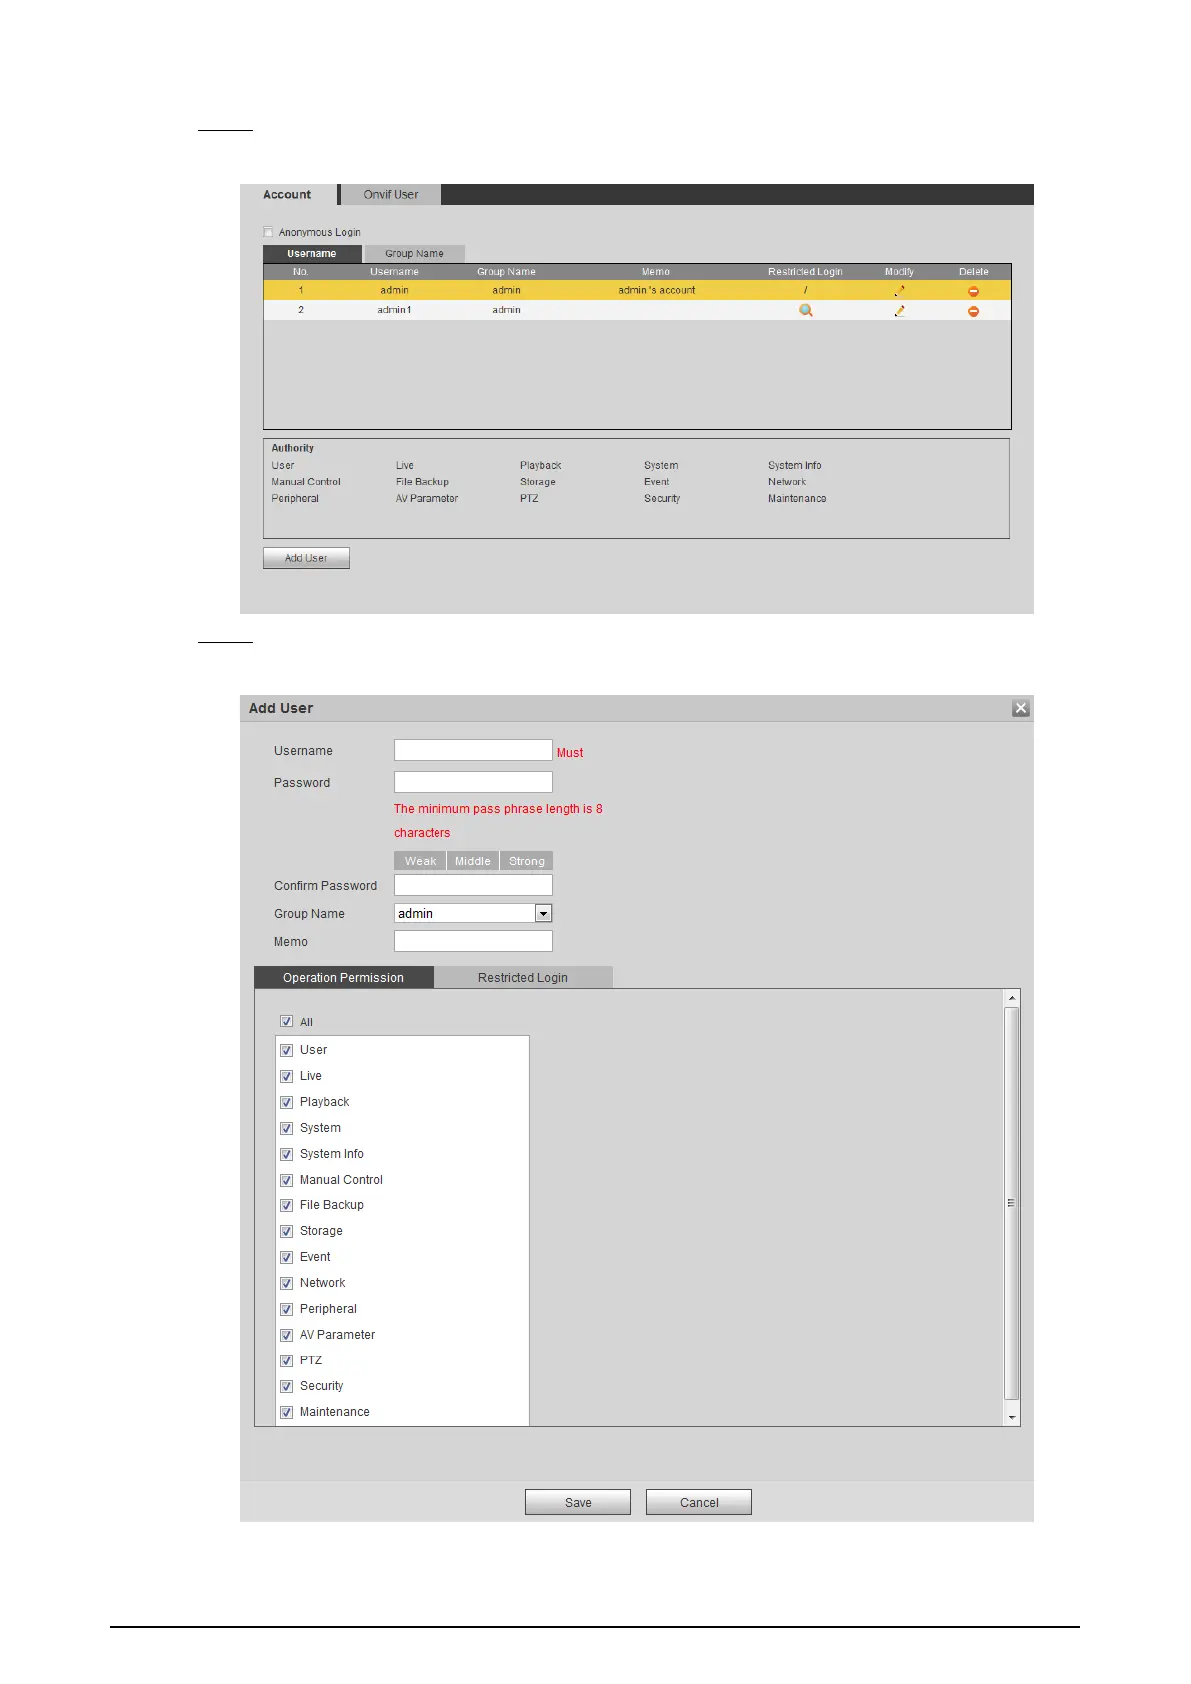The image size is (1191, 1684).
Task: Open the Group Name dropdown
Action: pyautogui.click(x=543, y=913)
